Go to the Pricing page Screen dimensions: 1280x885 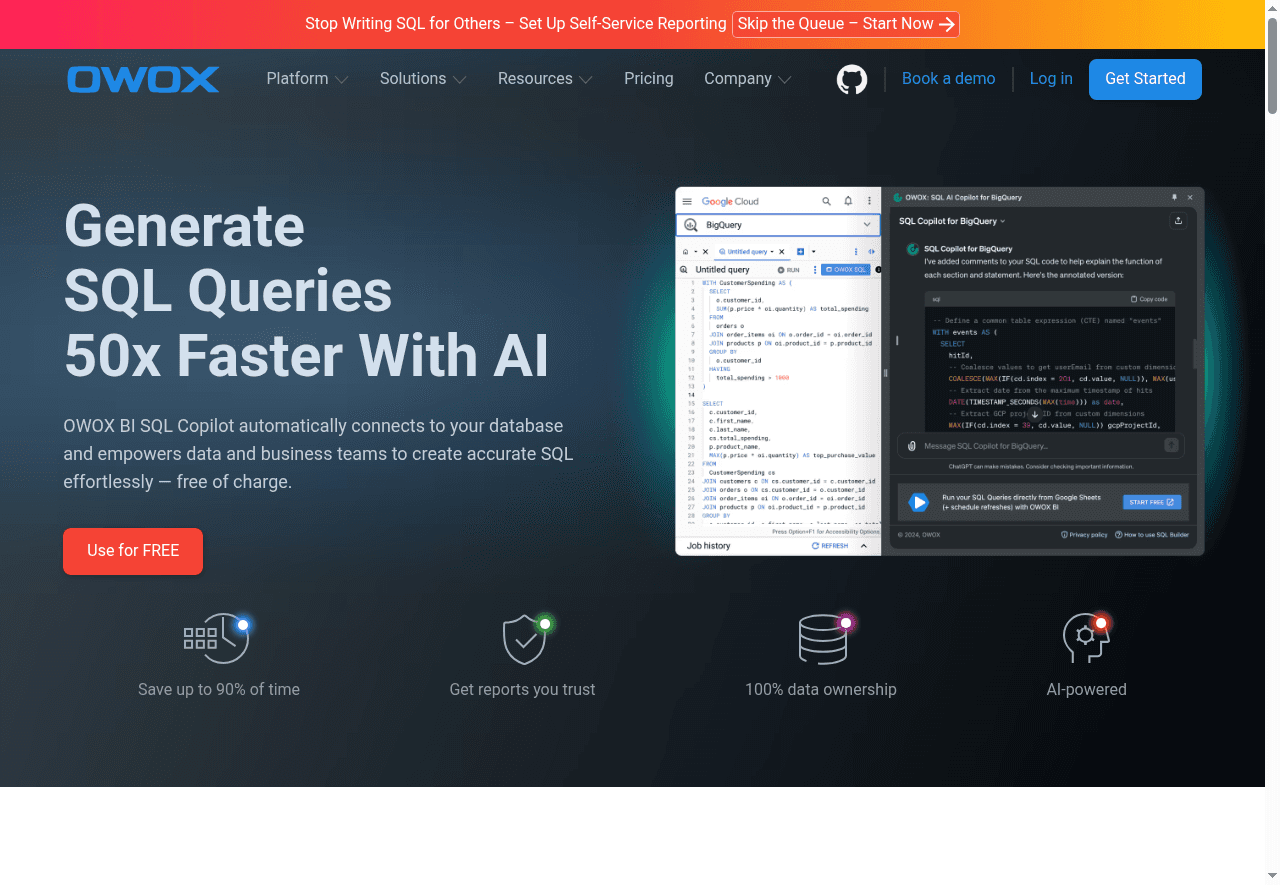pos(648,79)
